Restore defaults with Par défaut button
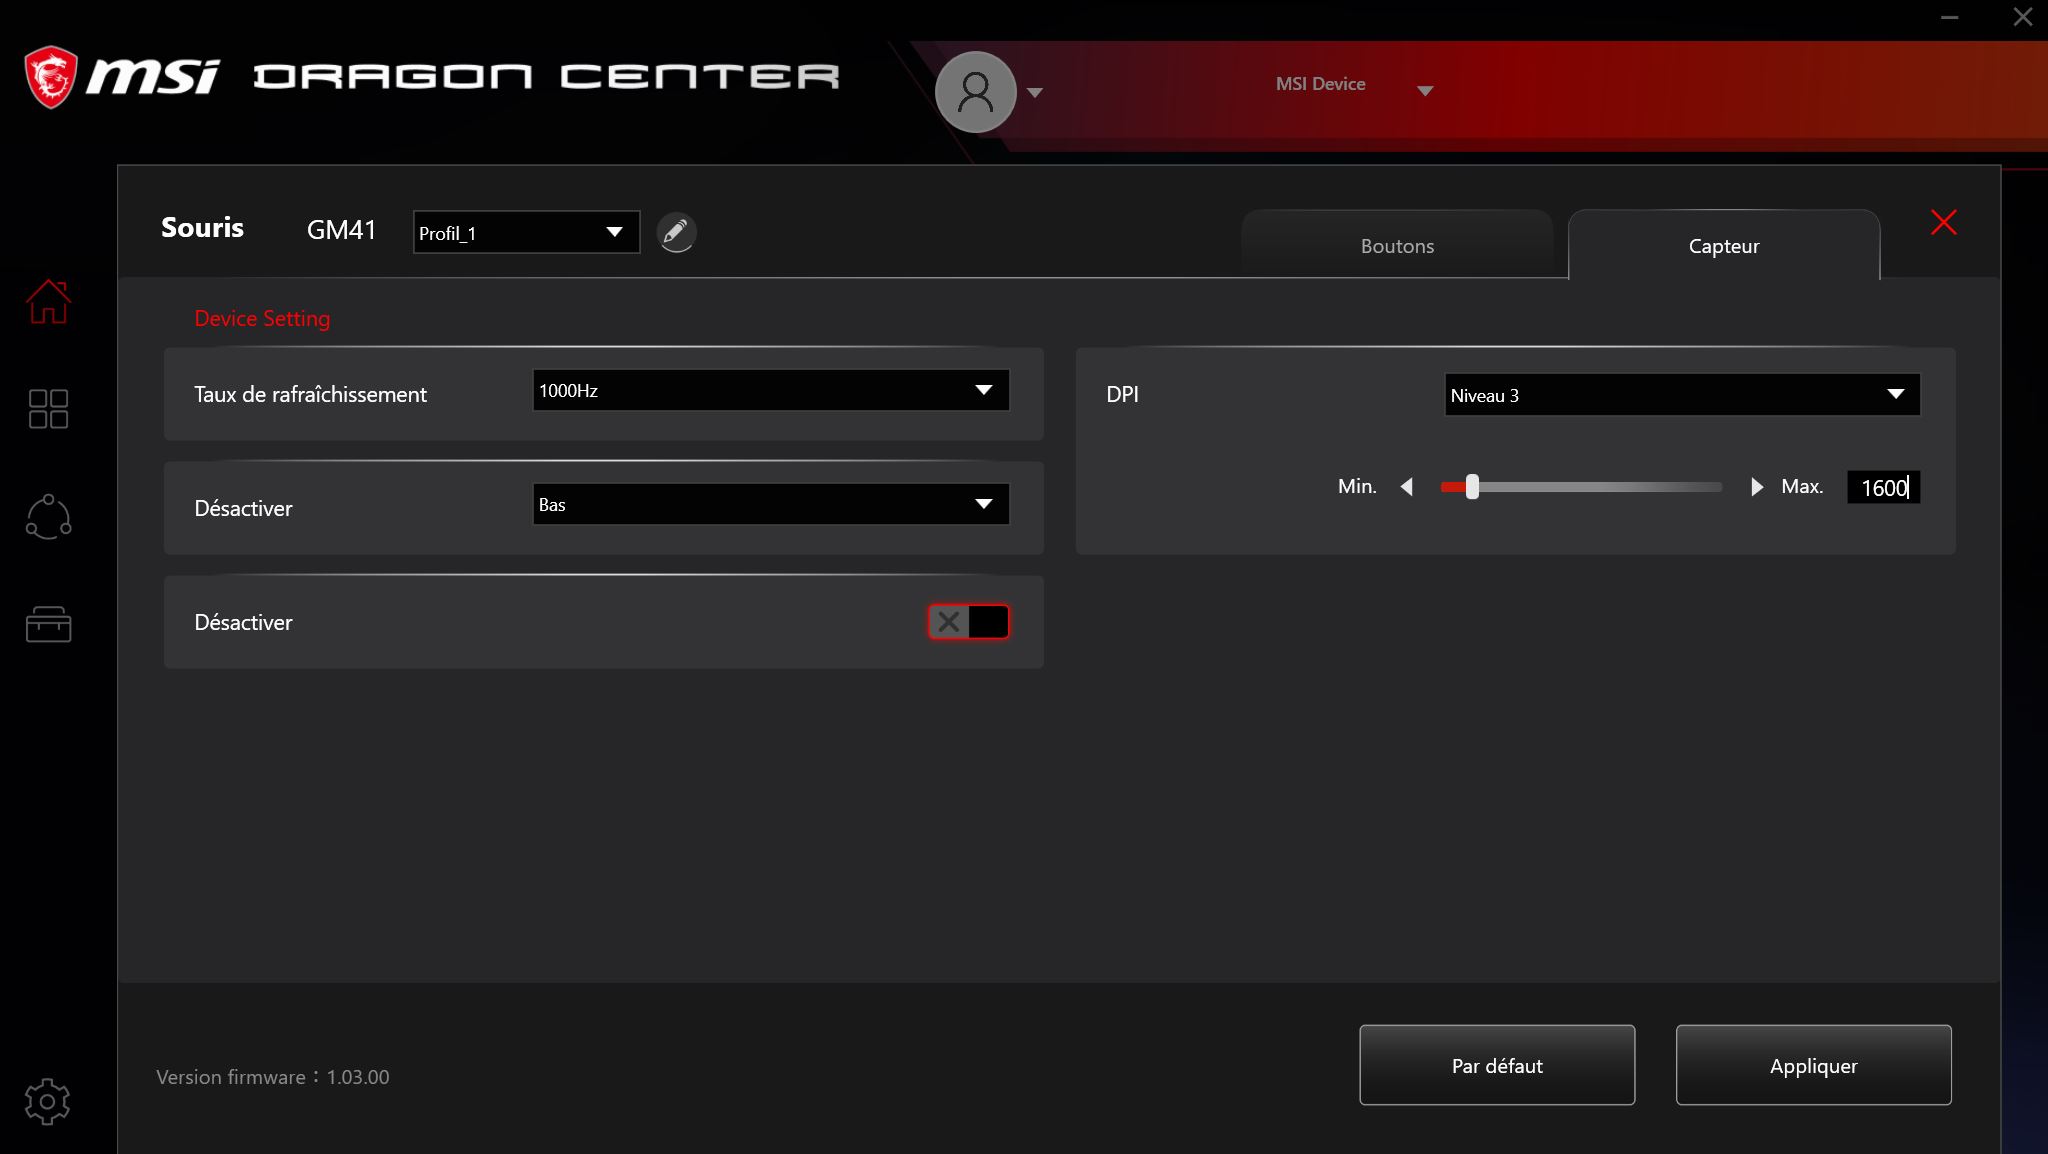 click(1496, 1065)
